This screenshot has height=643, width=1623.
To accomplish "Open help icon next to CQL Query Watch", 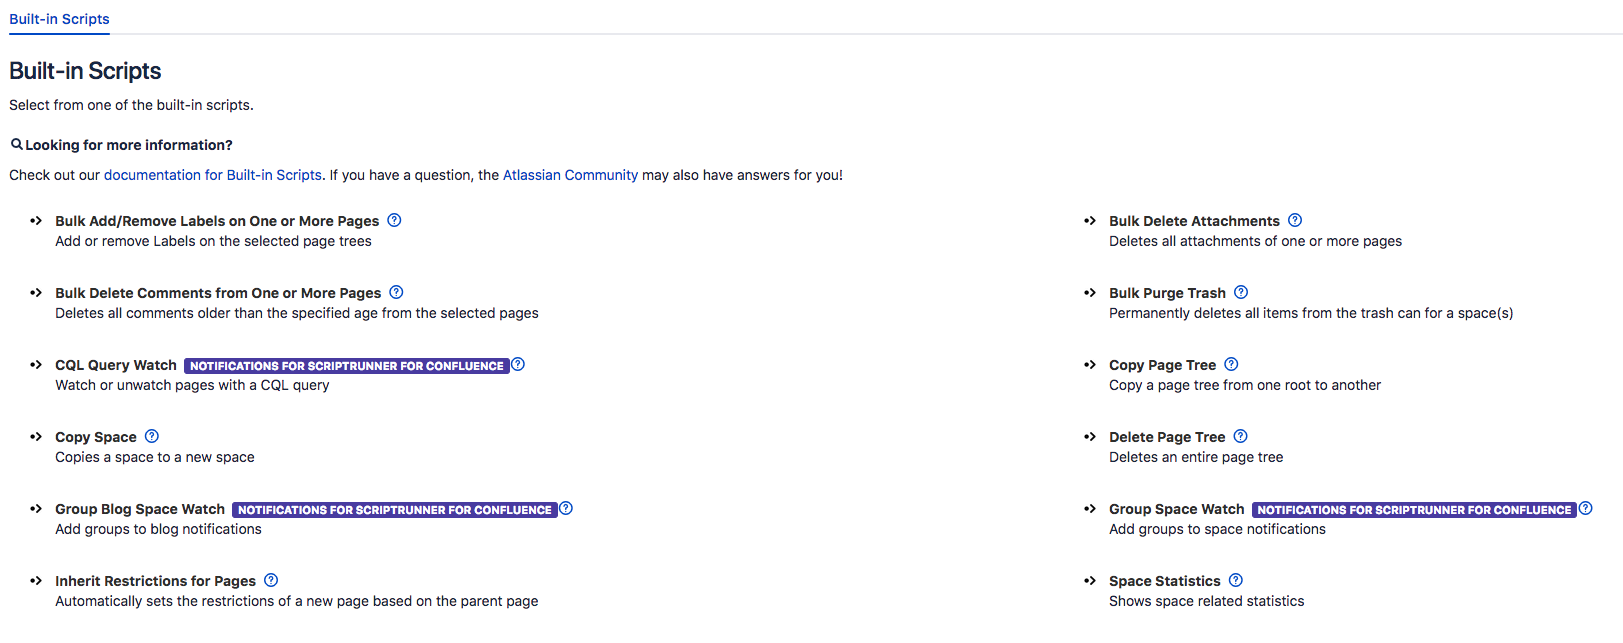I will (x=518, y=364).
